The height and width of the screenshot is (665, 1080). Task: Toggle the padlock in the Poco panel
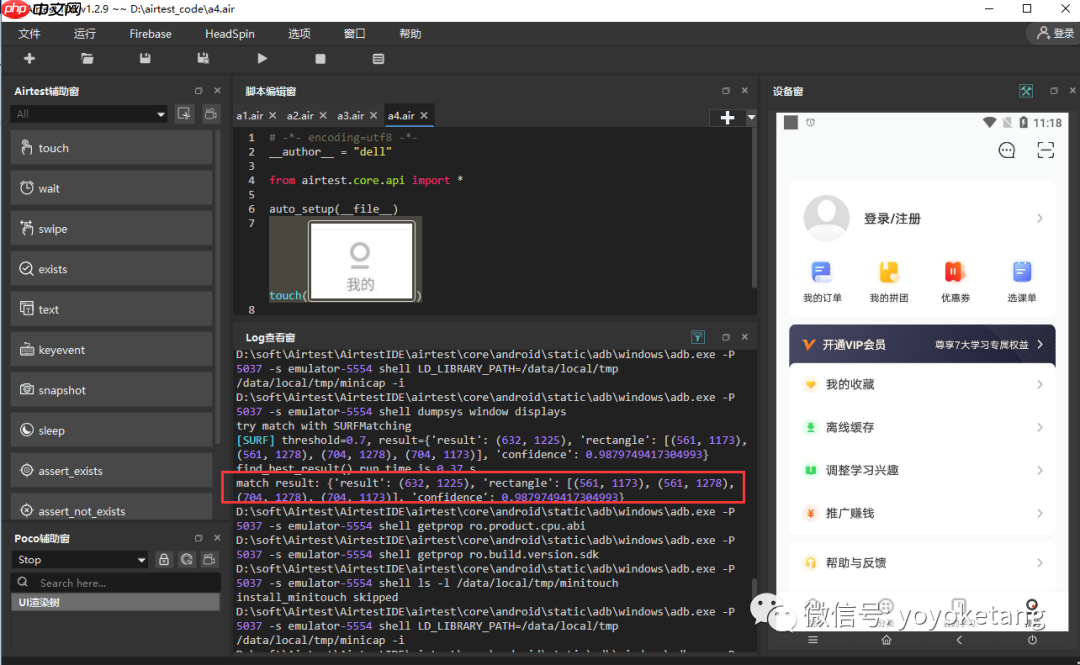click(163, 559)
